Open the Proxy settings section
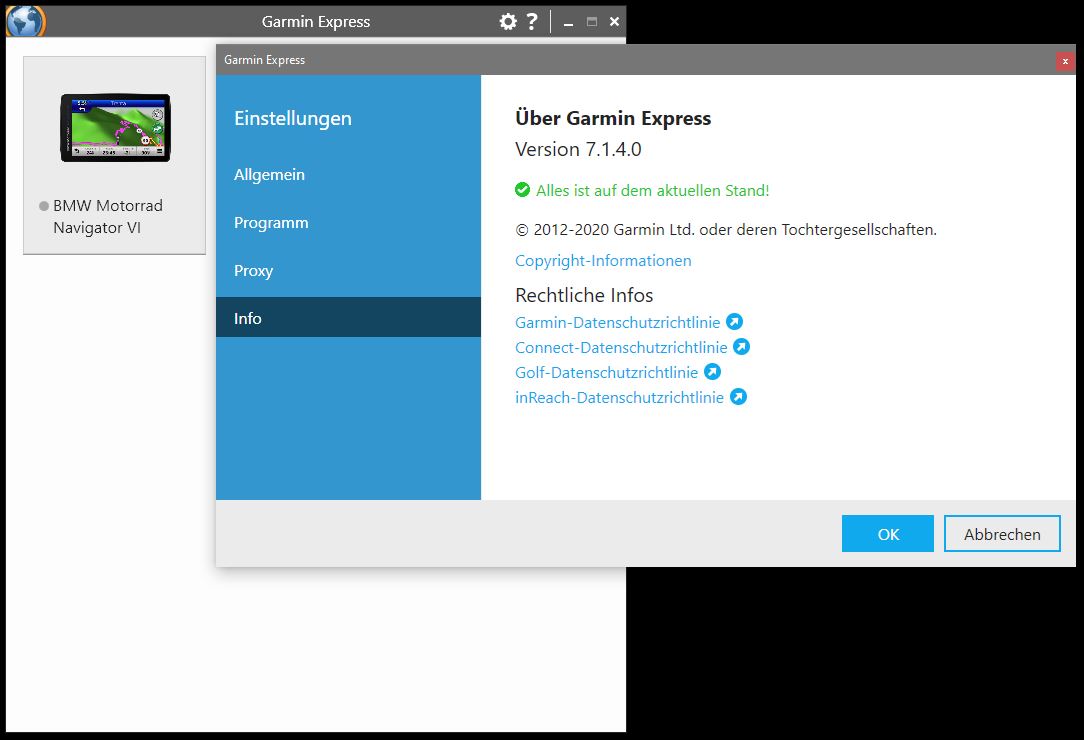The width and height of the screenshot is (1084, 740). pyautogui.click(x=253, y=271)
